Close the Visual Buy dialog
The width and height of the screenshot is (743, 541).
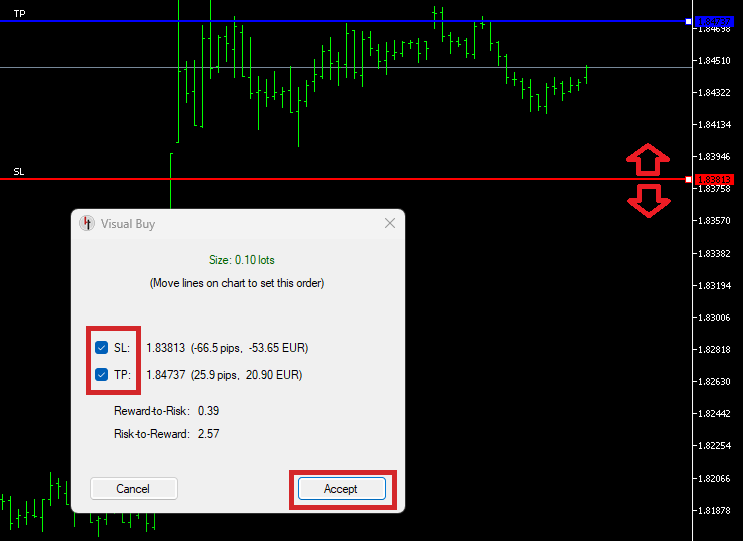(x=390, y=223)
